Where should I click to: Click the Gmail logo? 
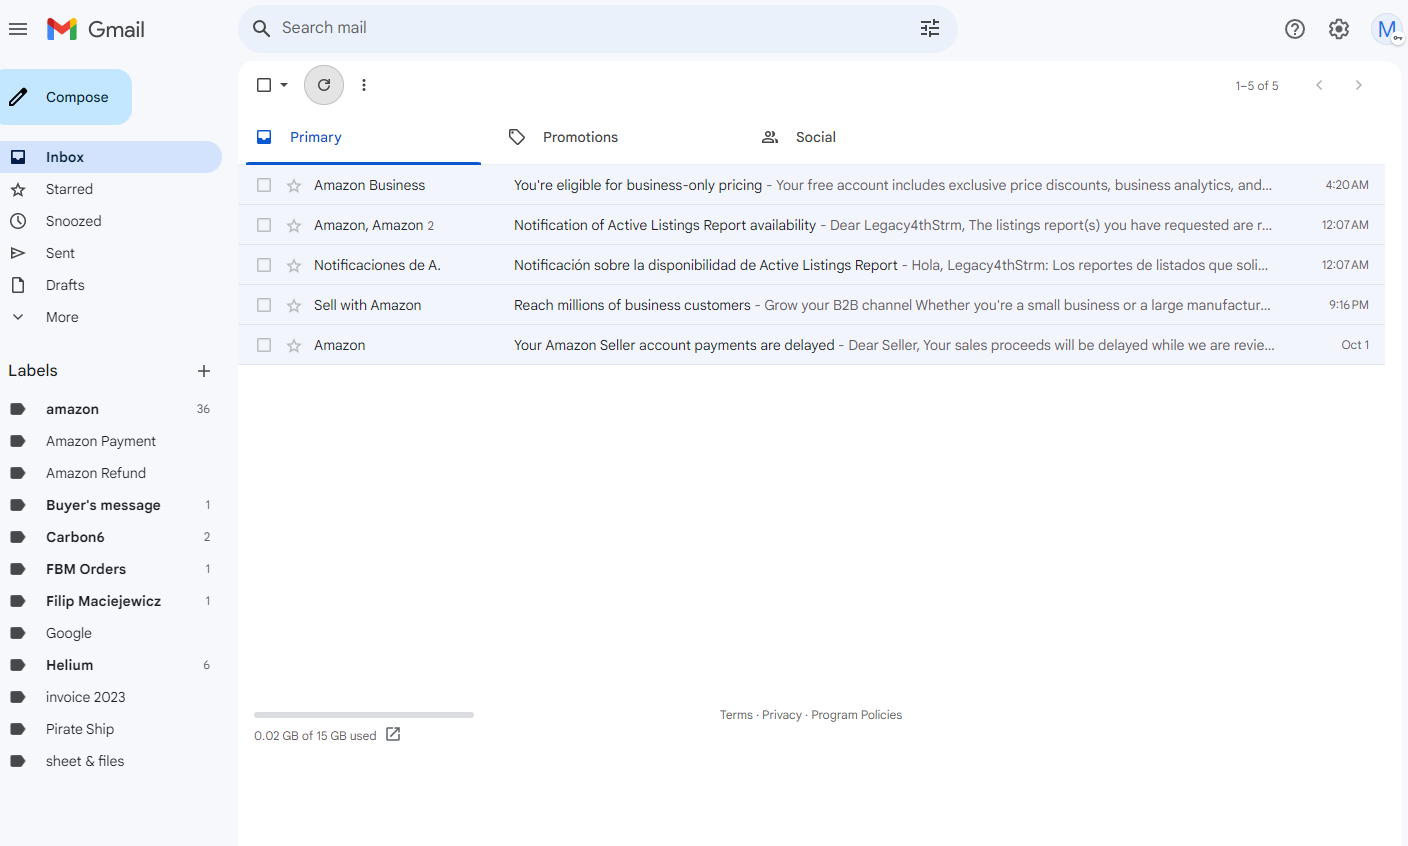point(96,29)
